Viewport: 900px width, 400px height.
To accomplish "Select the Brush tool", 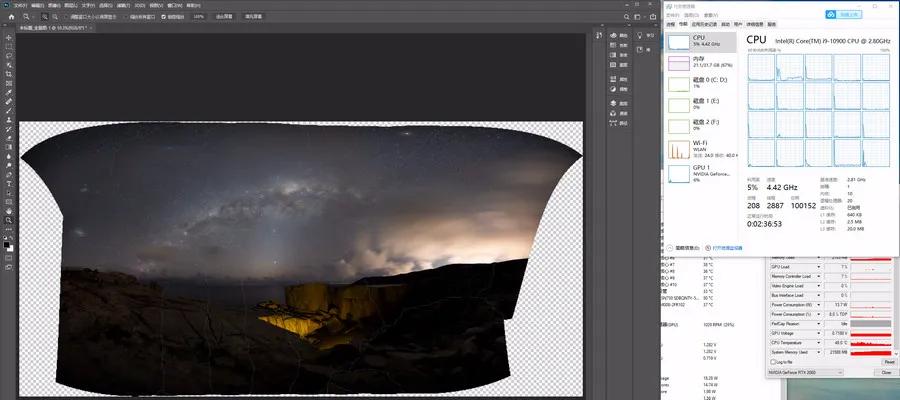I will coord(9,110).
